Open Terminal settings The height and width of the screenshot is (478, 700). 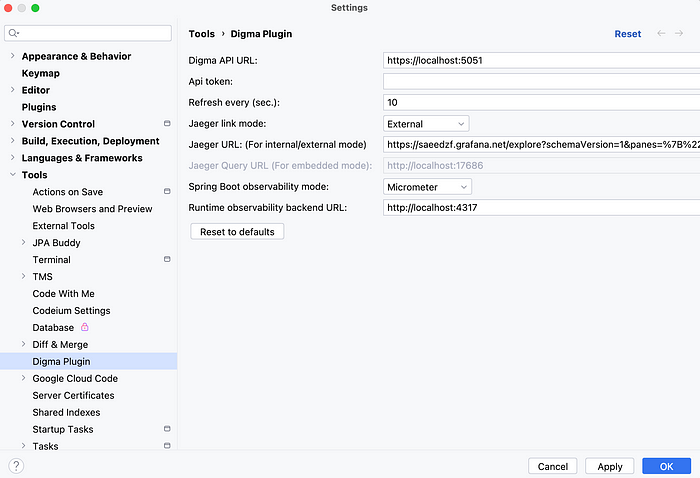click(x=51, y=260)
